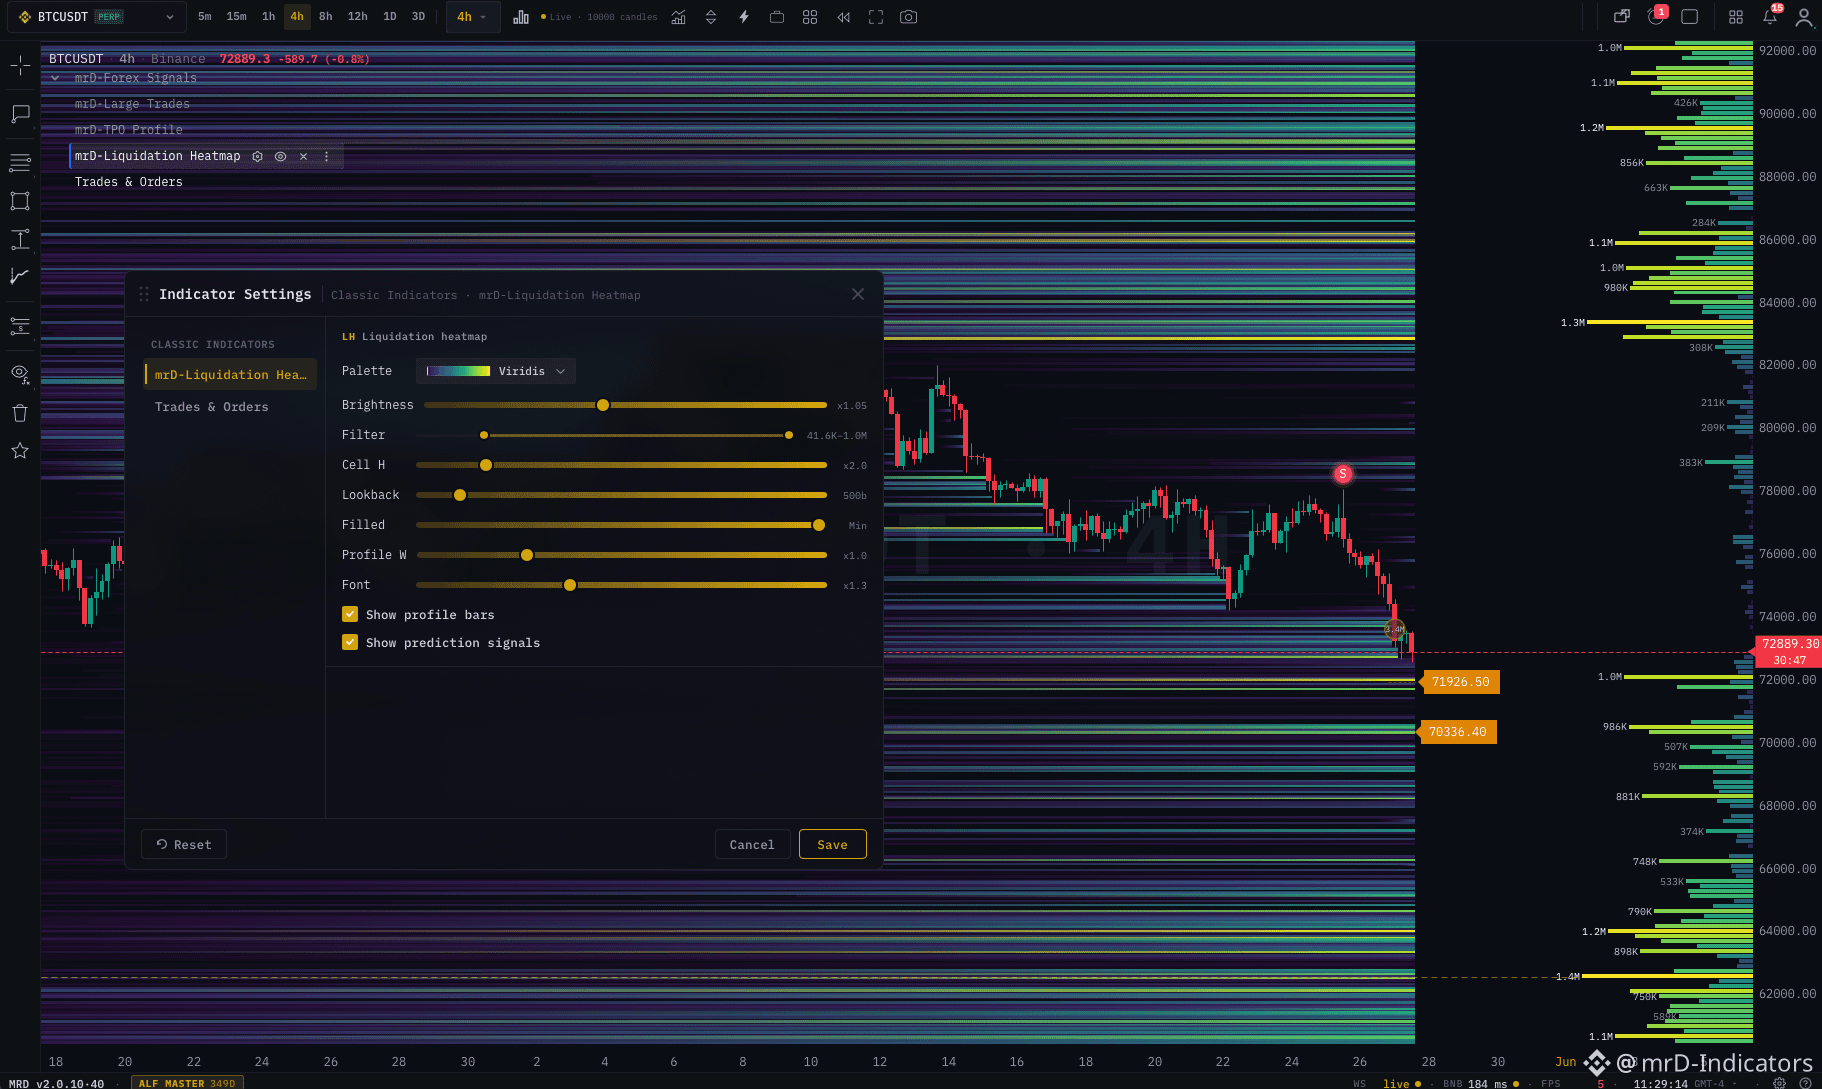Screen dimensions: 1822x1089
Task: Open the user account profile icon
Action: click(1804, 17)
